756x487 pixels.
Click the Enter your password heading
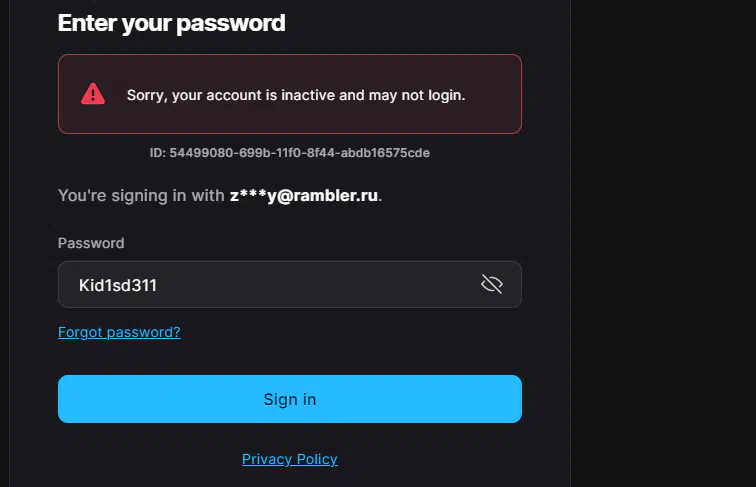172,23
